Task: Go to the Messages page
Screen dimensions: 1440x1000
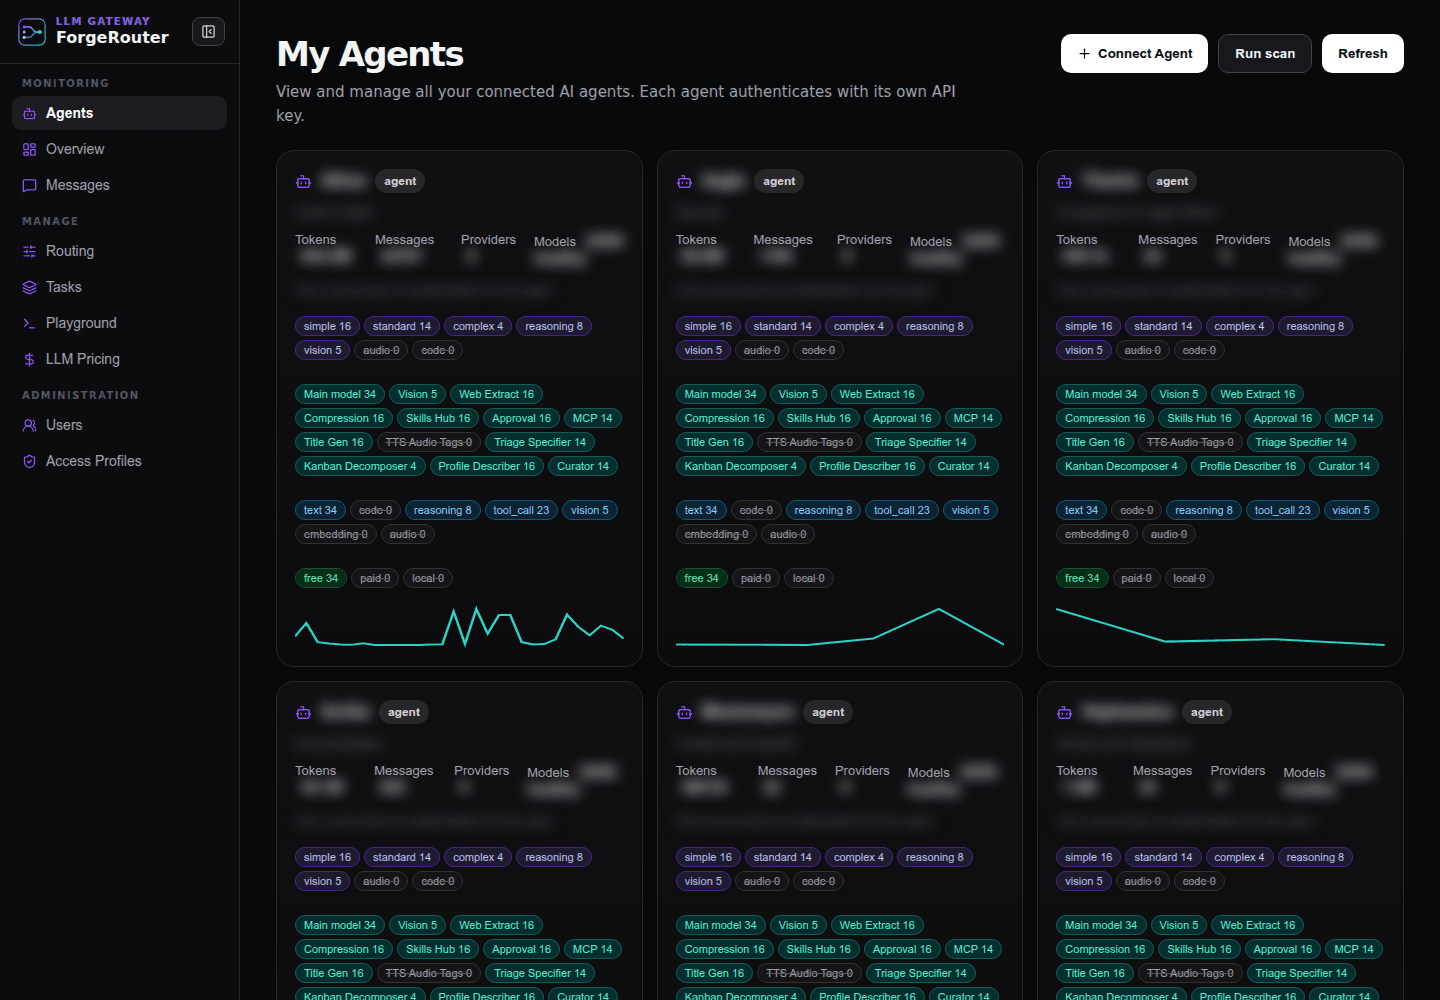Action: tap(119, 185)
